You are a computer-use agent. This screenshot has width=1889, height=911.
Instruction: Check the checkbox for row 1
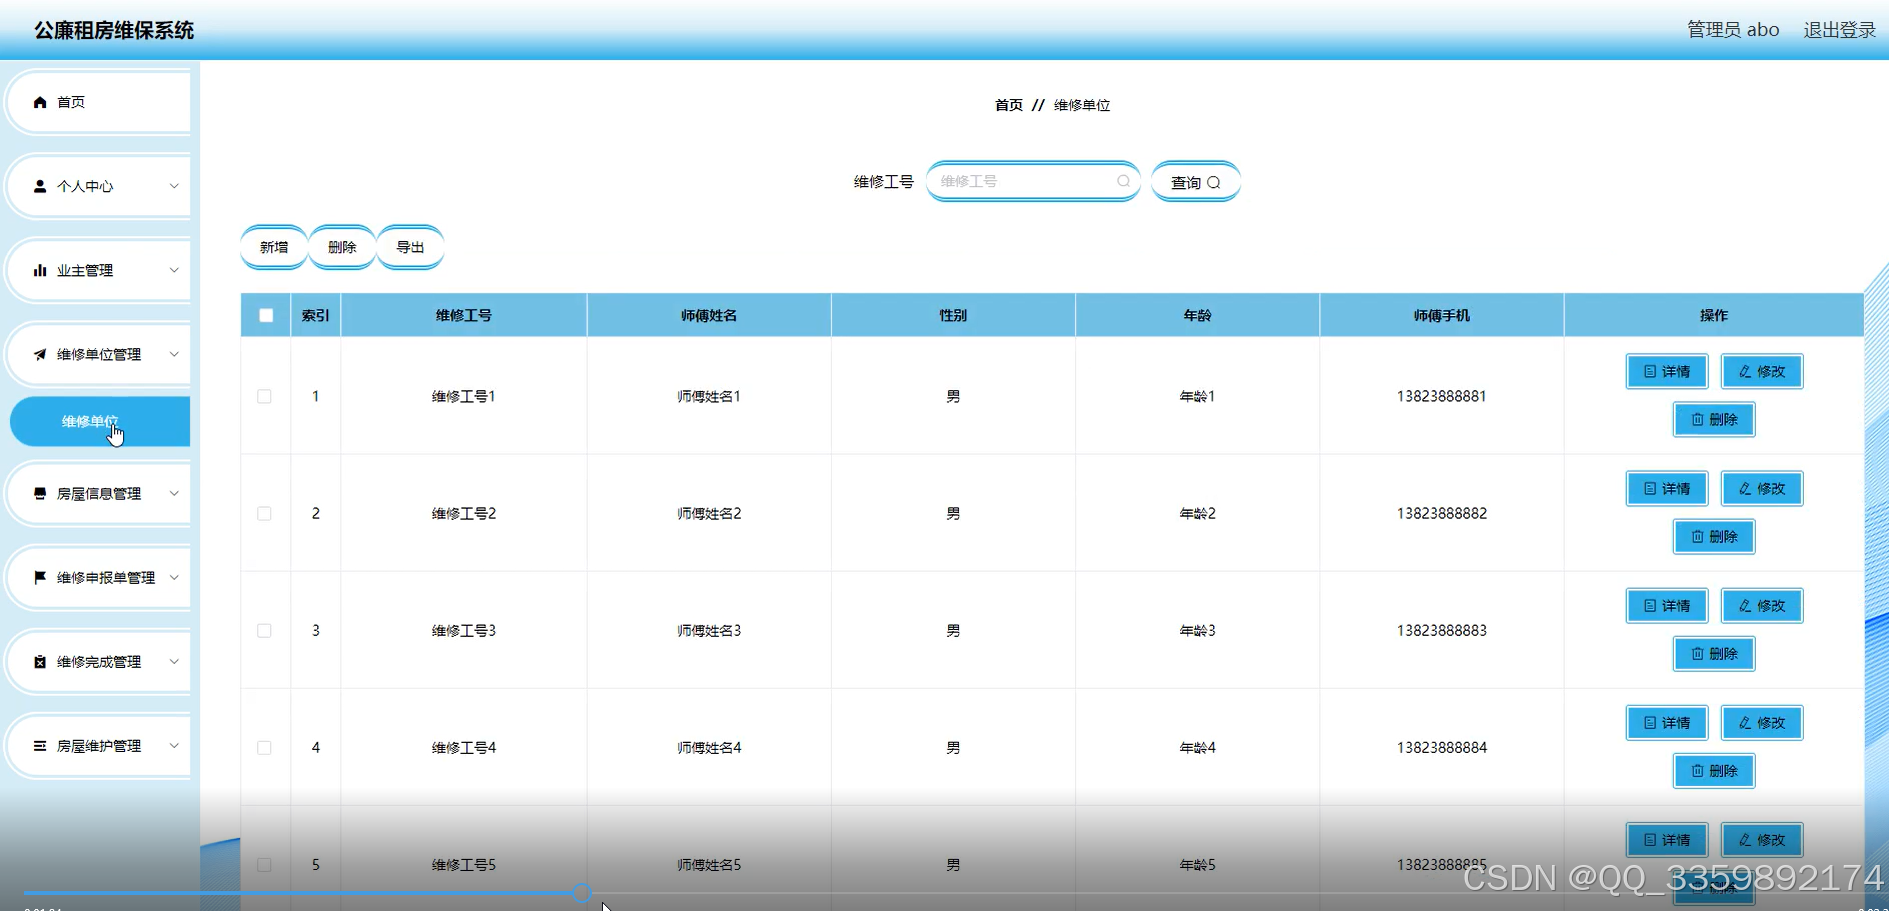[264, 396]
